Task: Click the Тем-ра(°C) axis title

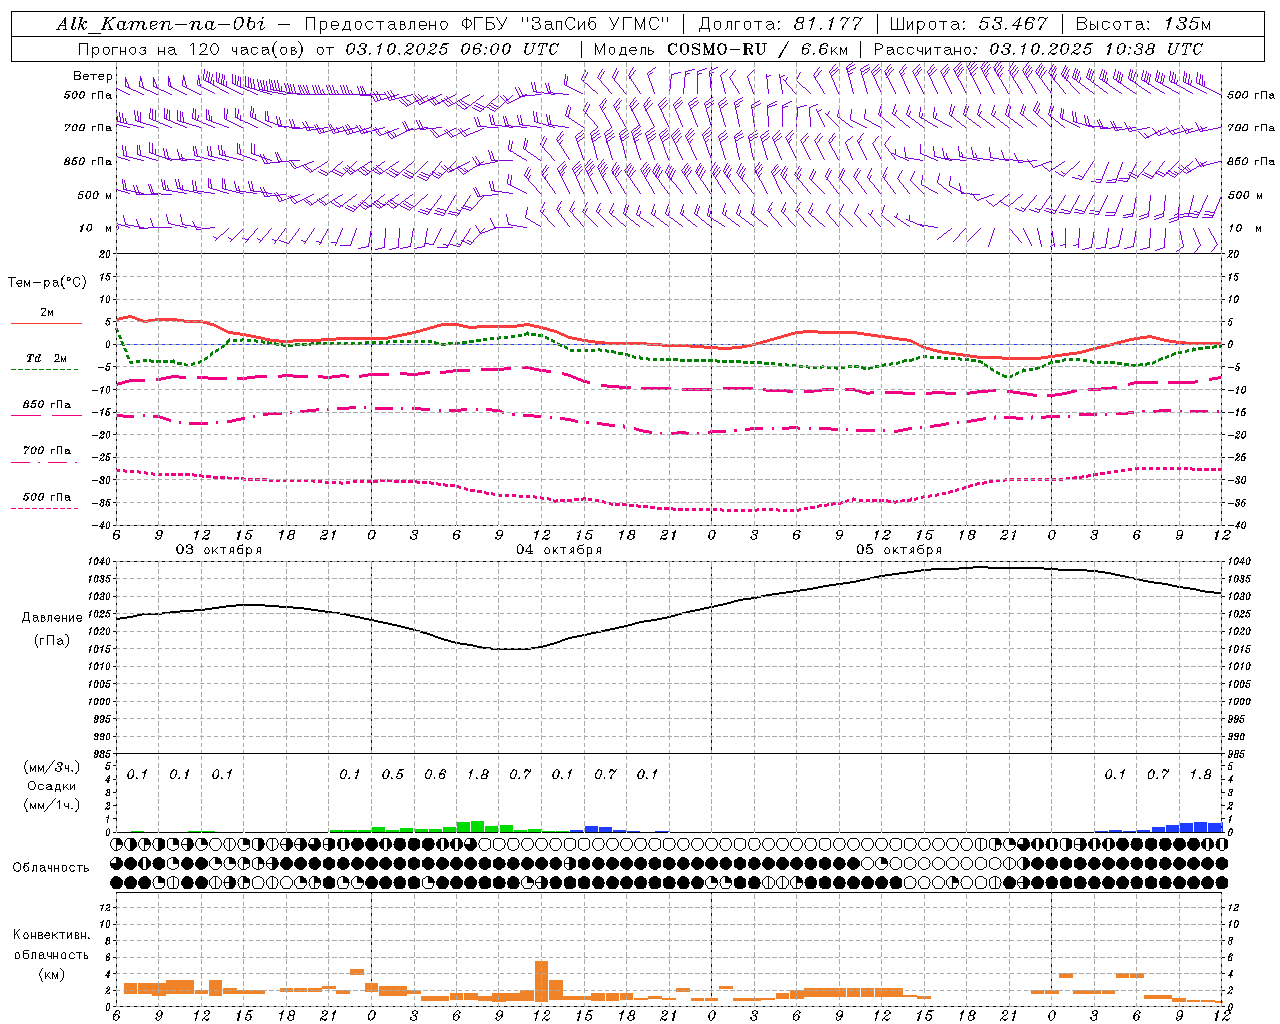Action: 47,283
